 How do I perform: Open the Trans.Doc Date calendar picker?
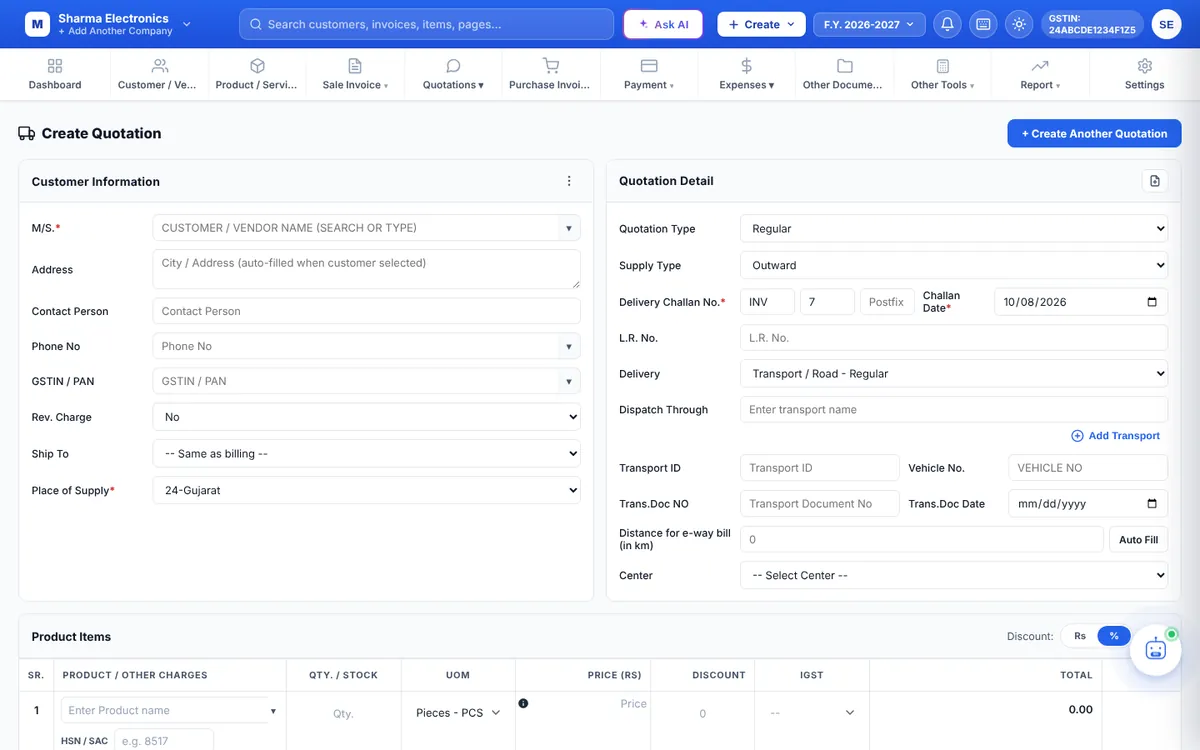(x=1152, y=504)
